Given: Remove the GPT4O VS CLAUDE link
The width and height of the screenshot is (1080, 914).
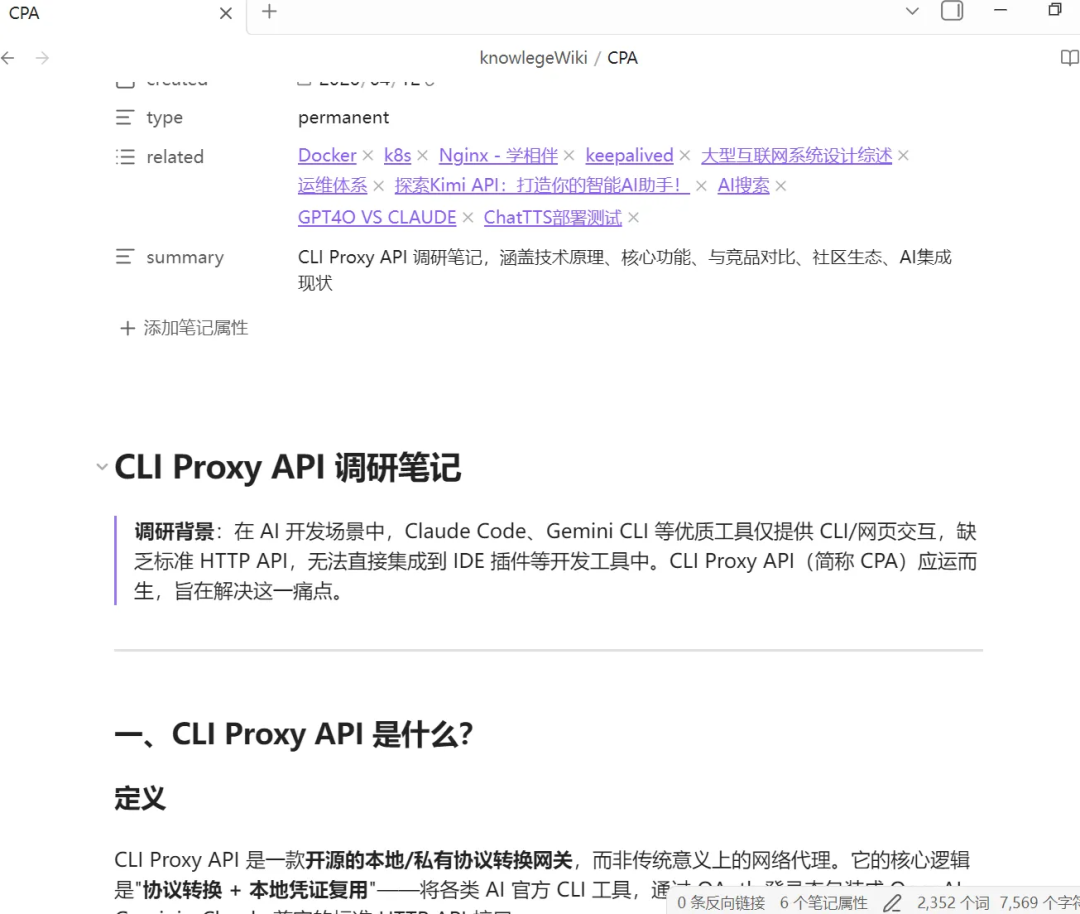Looking at the screenshot, I should (468, 218).
